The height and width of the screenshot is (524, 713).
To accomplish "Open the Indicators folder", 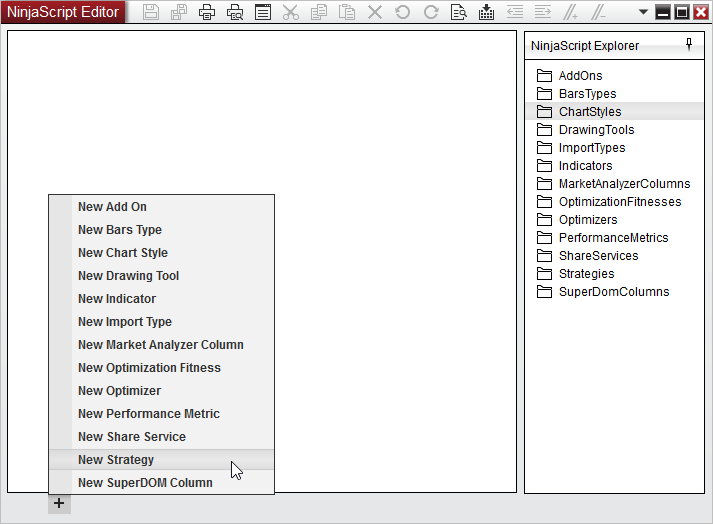I will pyautogui.click(x=585, y=166).
